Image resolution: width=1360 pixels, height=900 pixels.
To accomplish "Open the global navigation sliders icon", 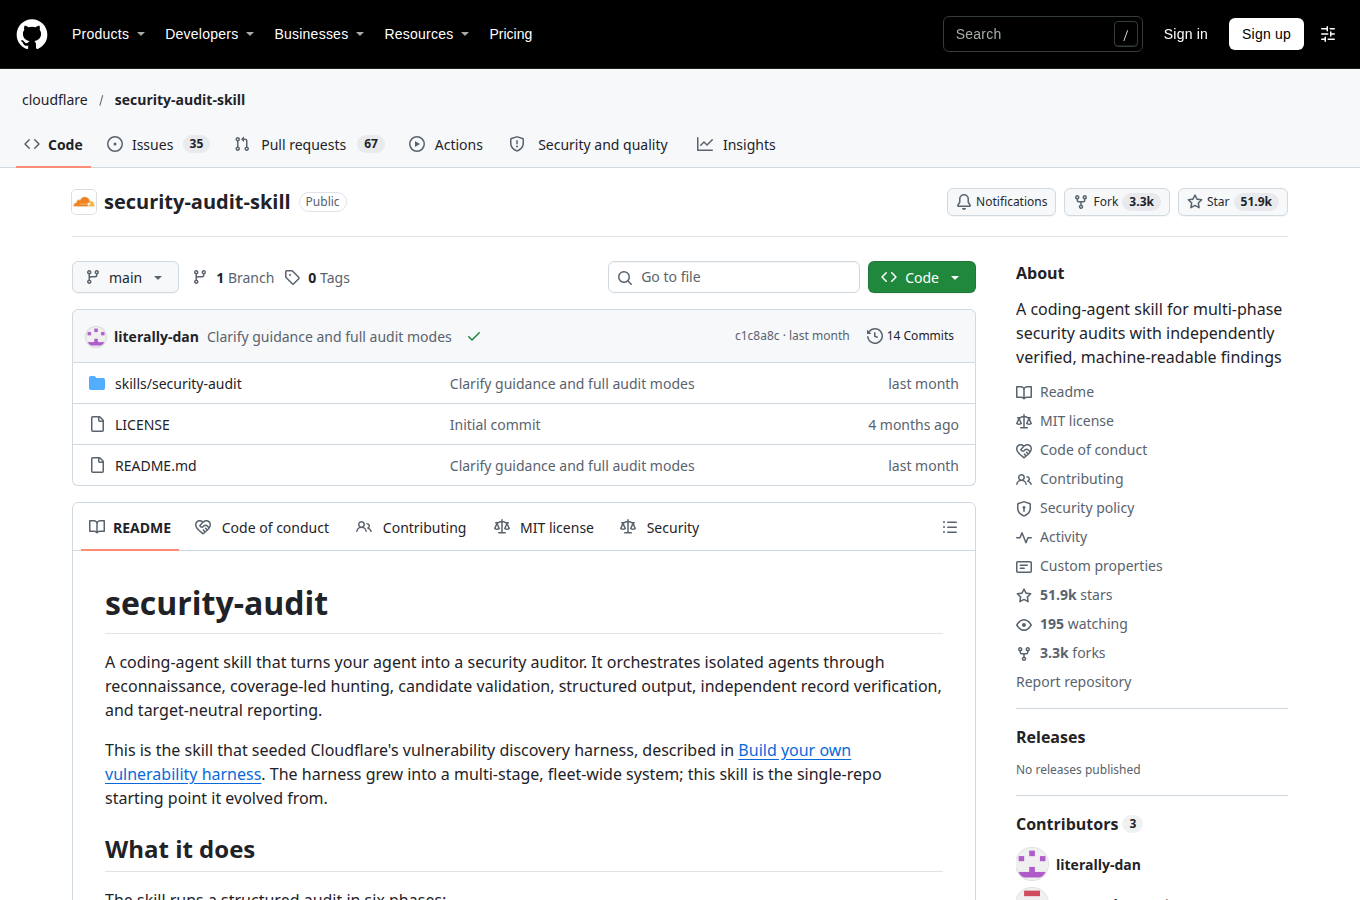I will [x=1328, y=34].
